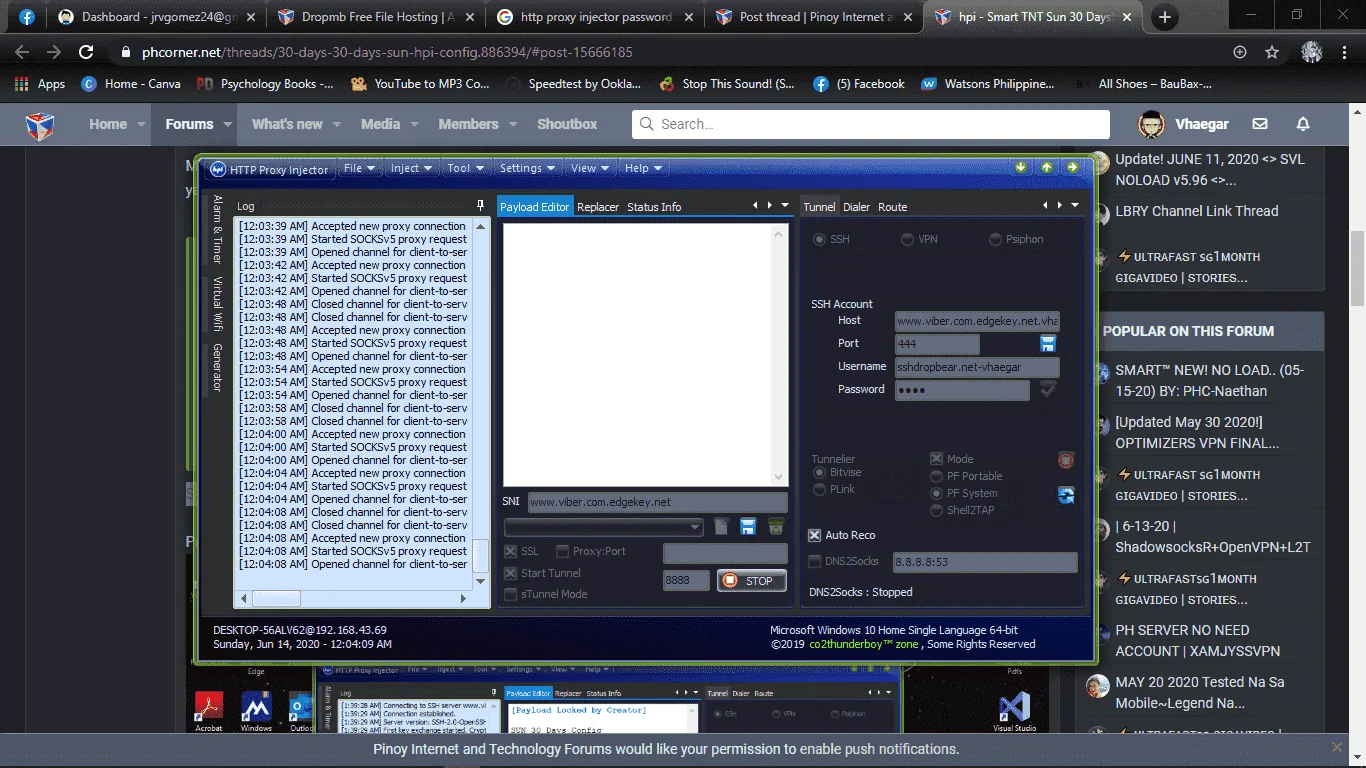
Task: Open the Forums navigation link
Action: point(190,124)
